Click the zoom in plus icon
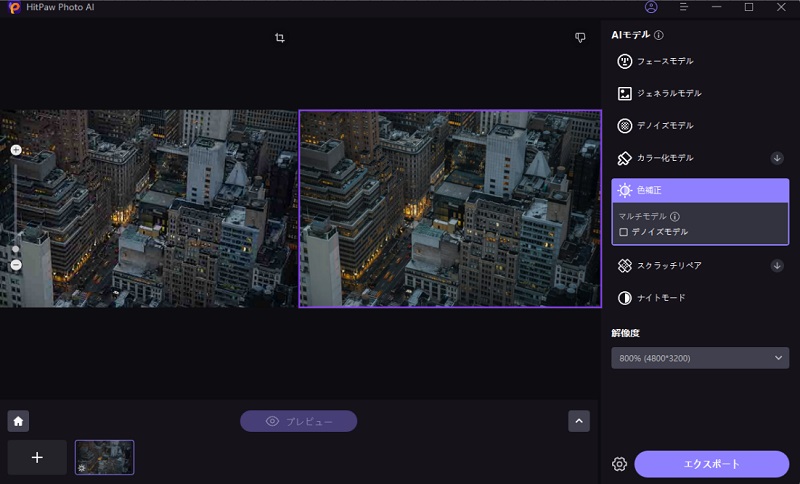The image size is (800, 484). point(16,150)
